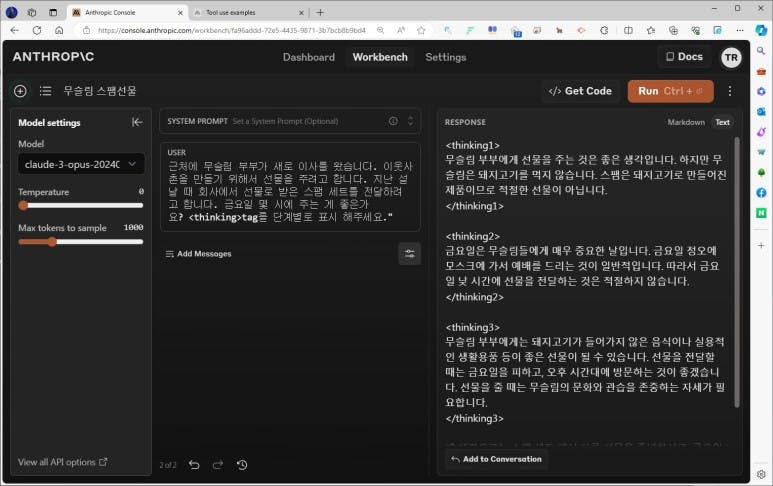Click Add Messages
773x486 pixels.
click(199, 254)
